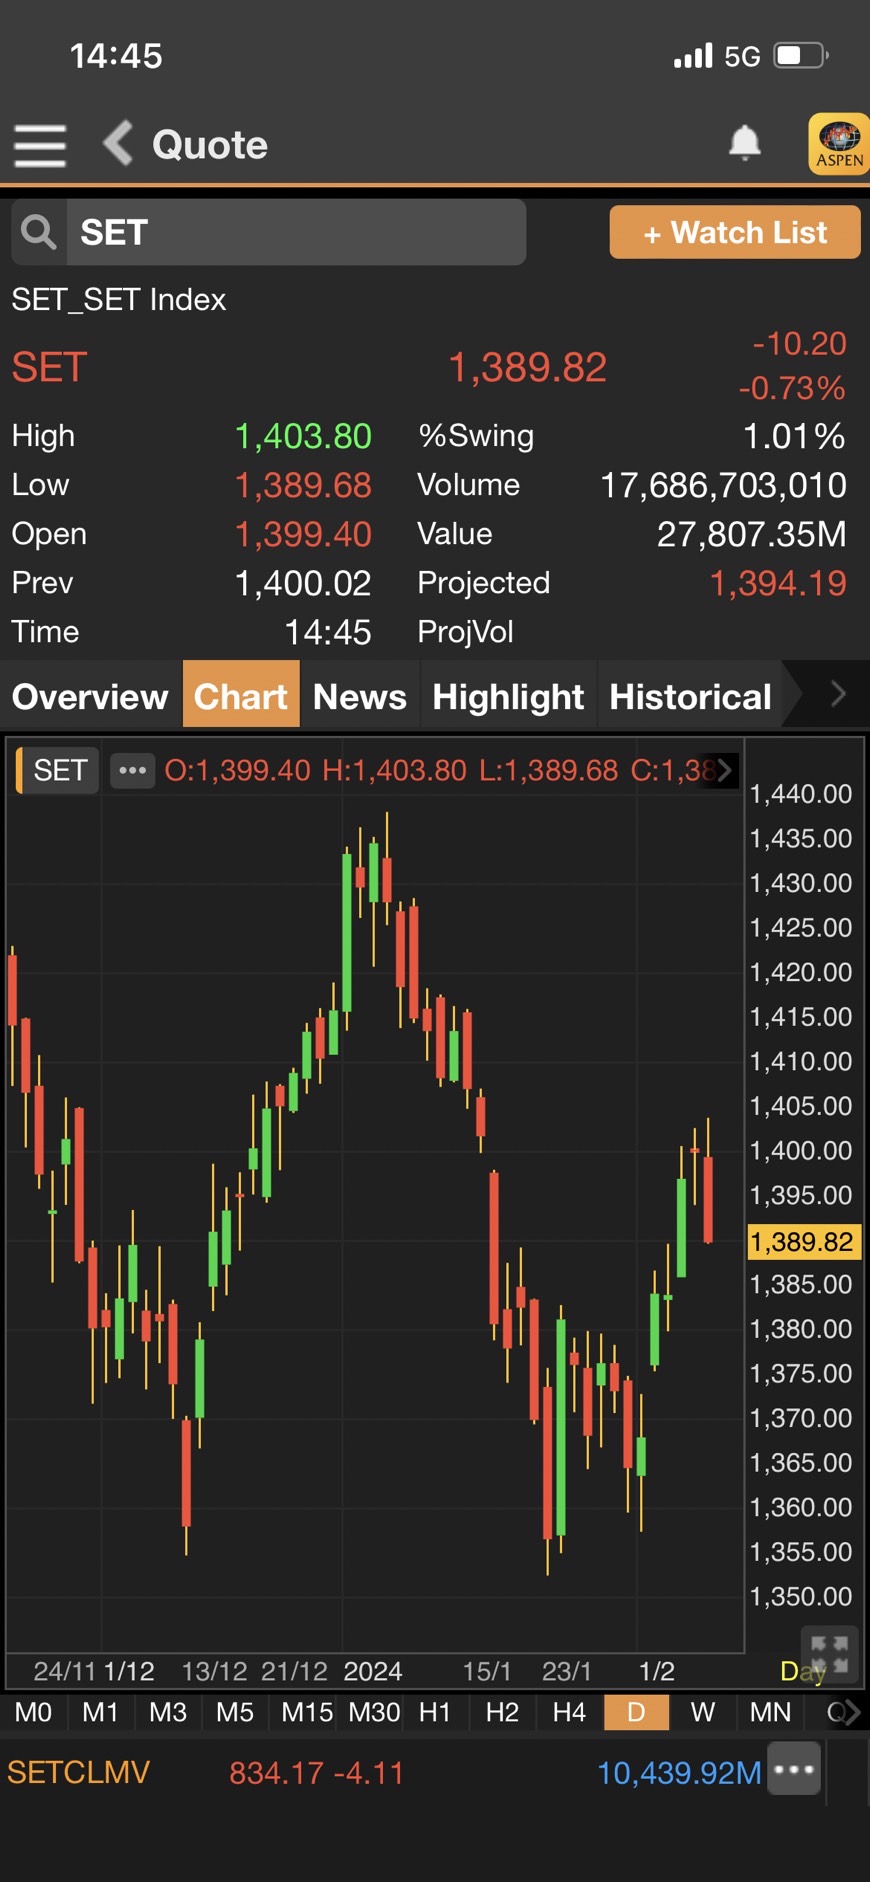870x1882 pixels.
Task: Tap the 1,389.82 price marker on axis
Action: 802,1242
